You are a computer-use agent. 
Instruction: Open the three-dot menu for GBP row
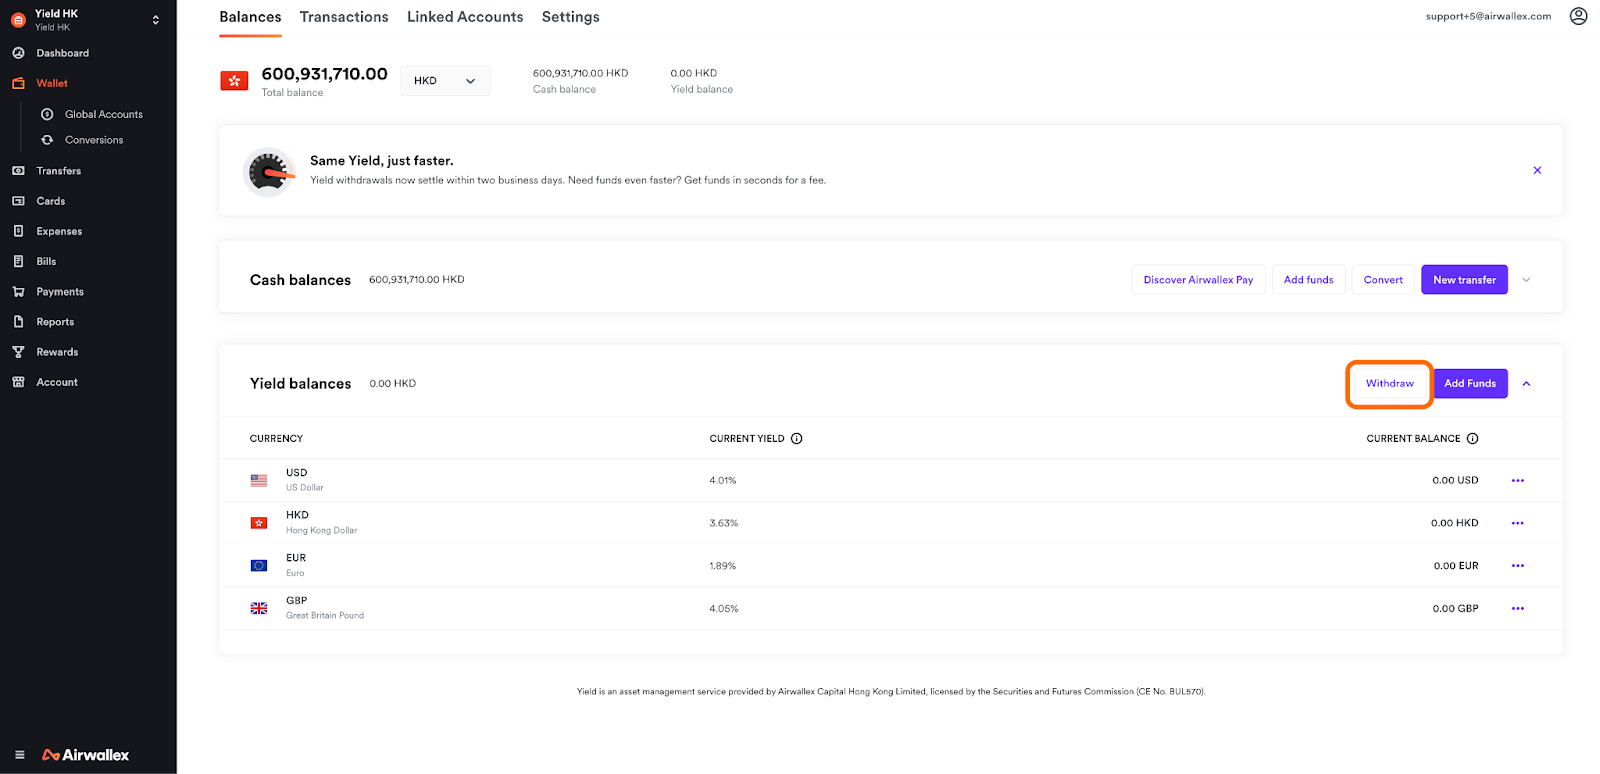pos(1517,609)
